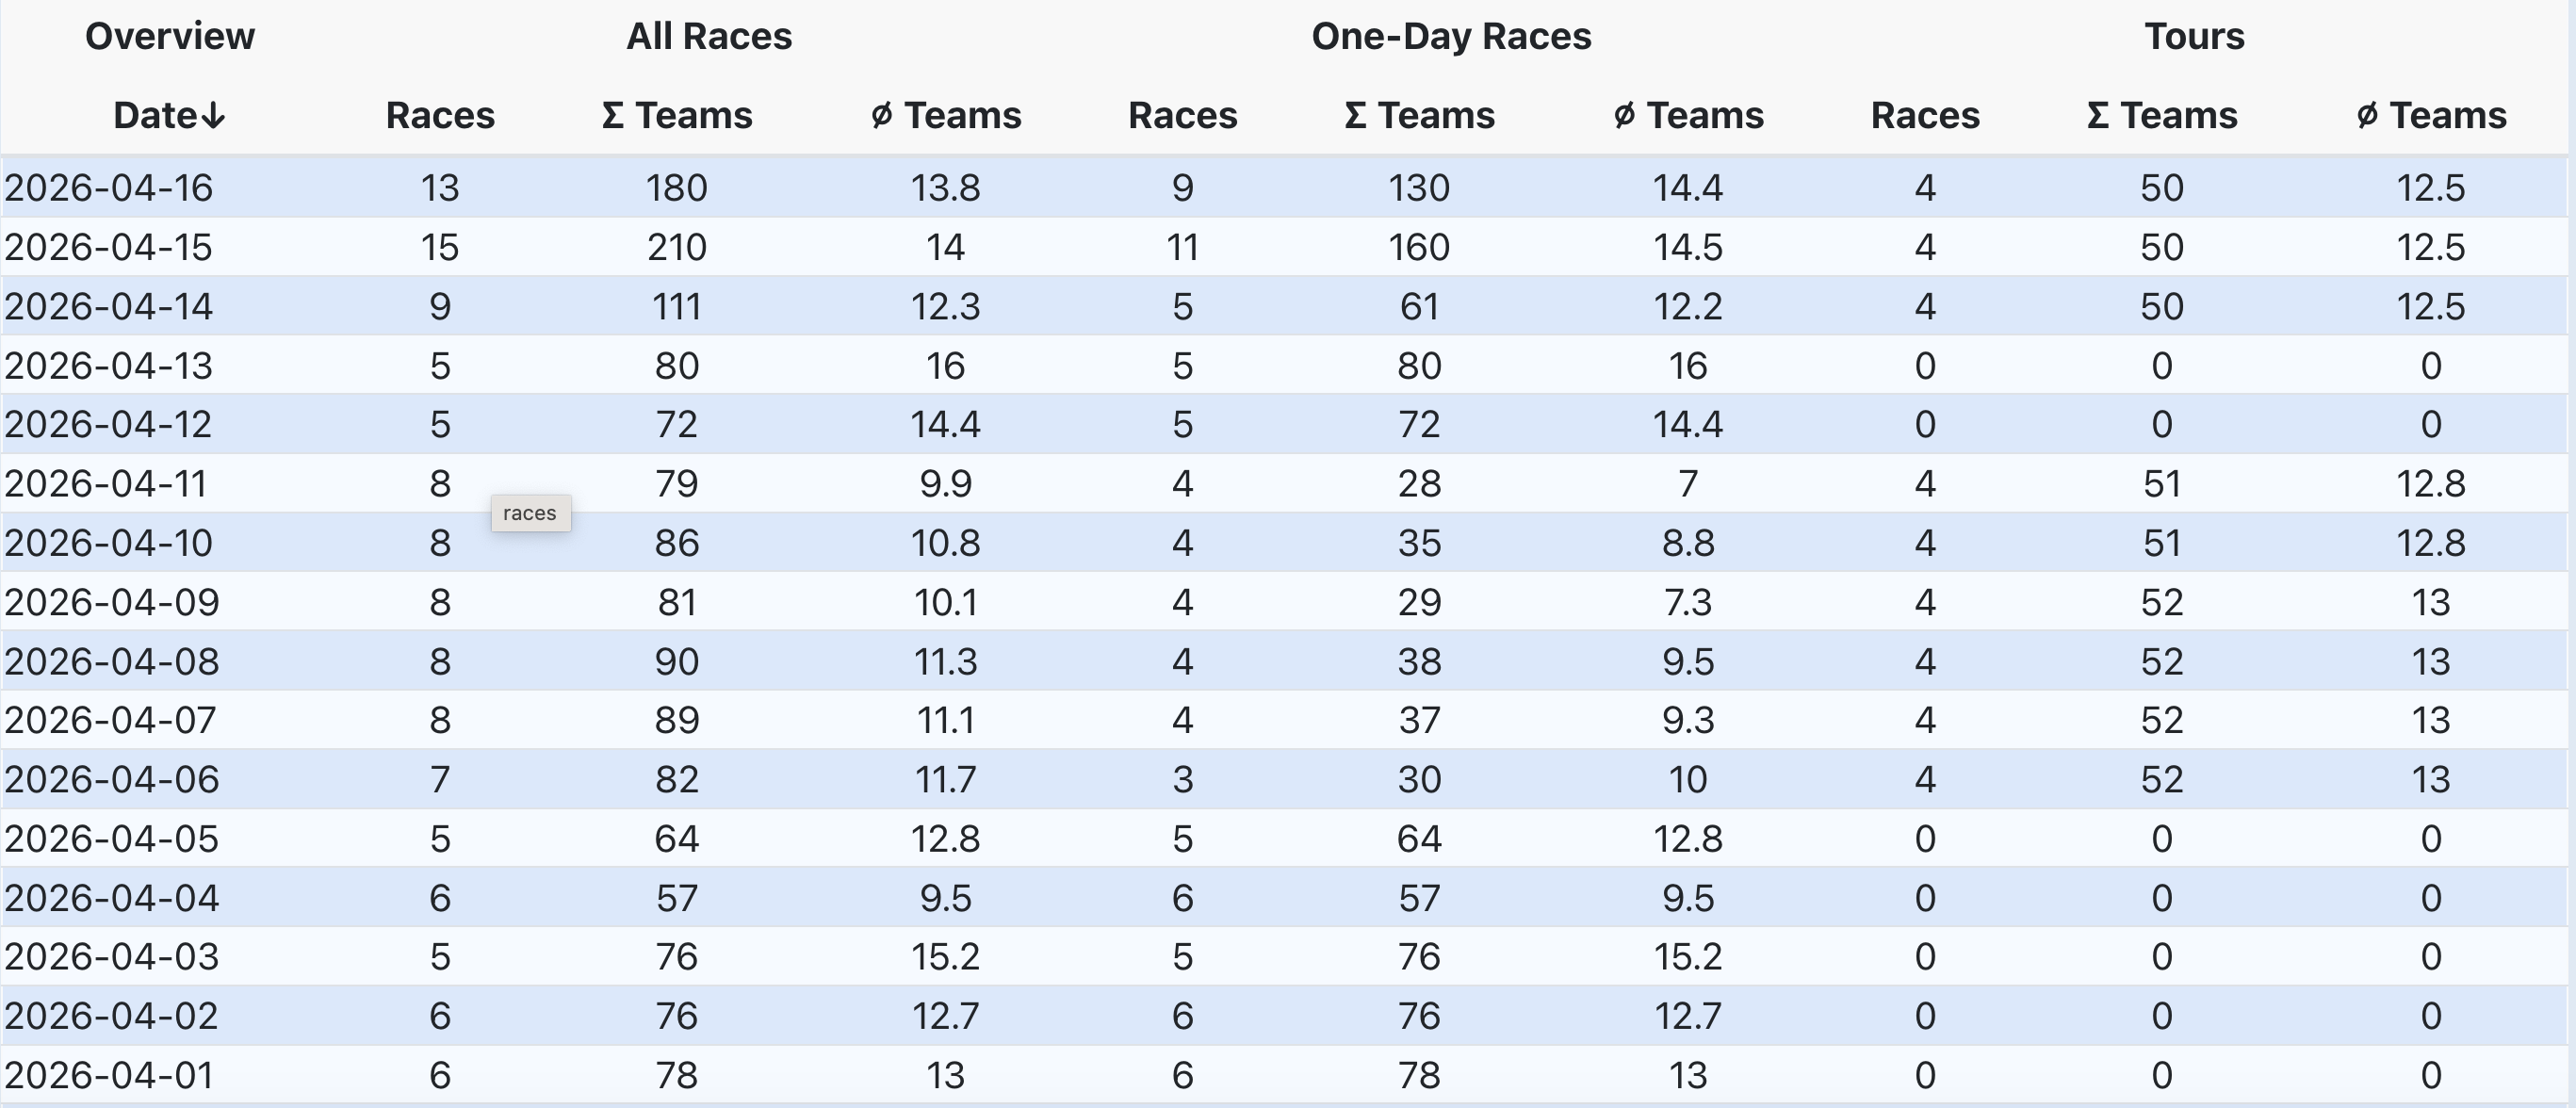Sort by ⌀ Teams under One-Day Races
The width and height of the screenshot is (2576, 1108).
(1688, 116)
